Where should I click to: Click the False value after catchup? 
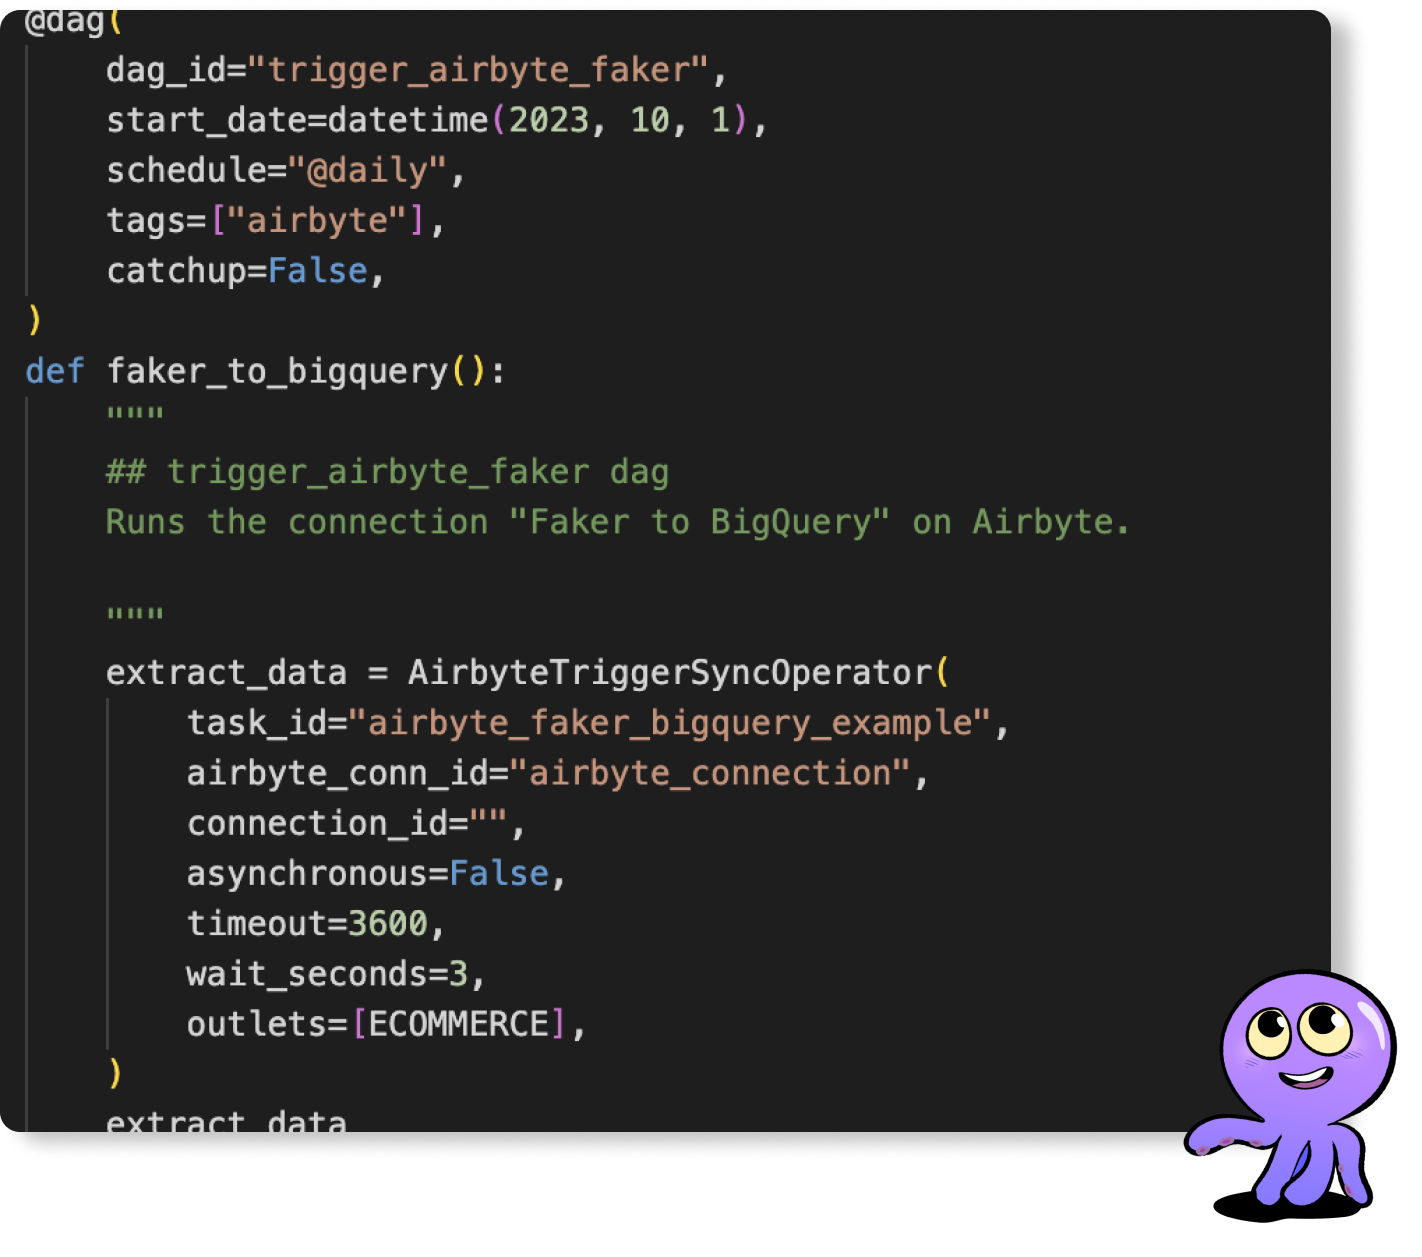pos(318,271)
